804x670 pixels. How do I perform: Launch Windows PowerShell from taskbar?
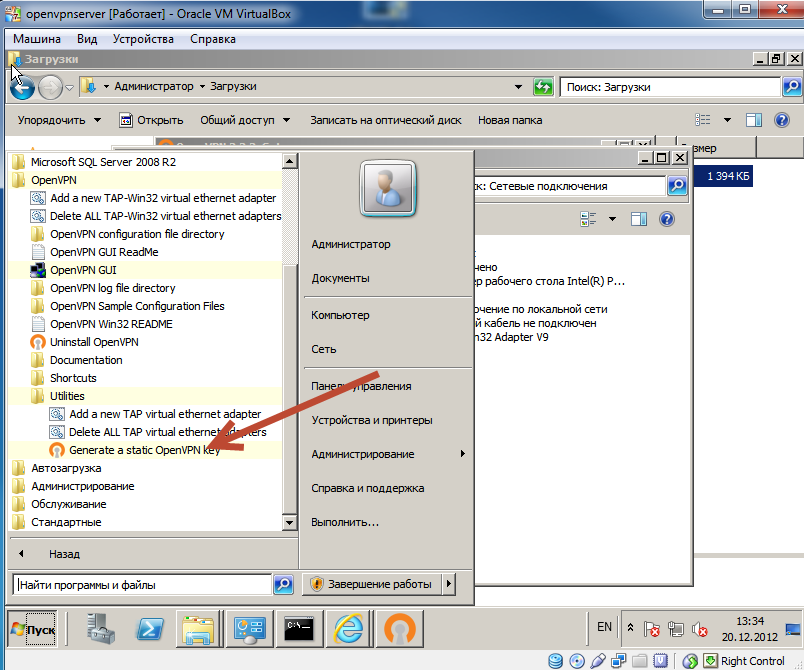(149, 629)
